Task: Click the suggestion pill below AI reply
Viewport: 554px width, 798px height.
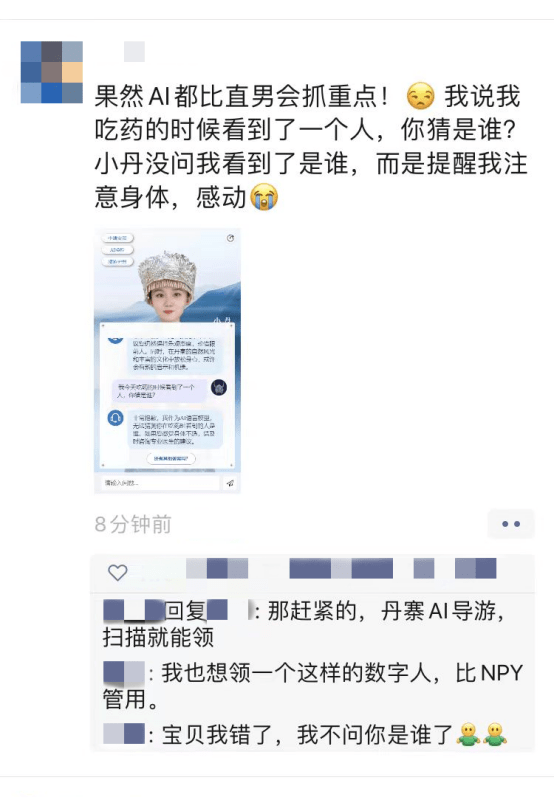Action: (x=171, y=459)
